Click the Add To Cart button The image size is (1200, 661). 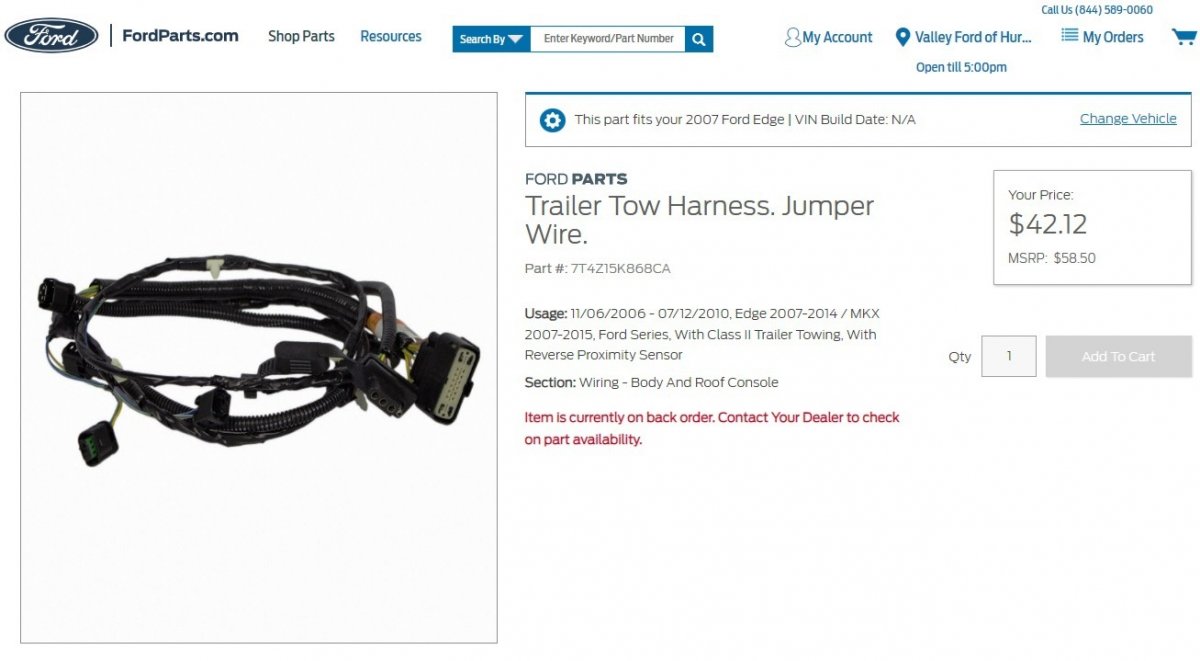pos(1118,356)
